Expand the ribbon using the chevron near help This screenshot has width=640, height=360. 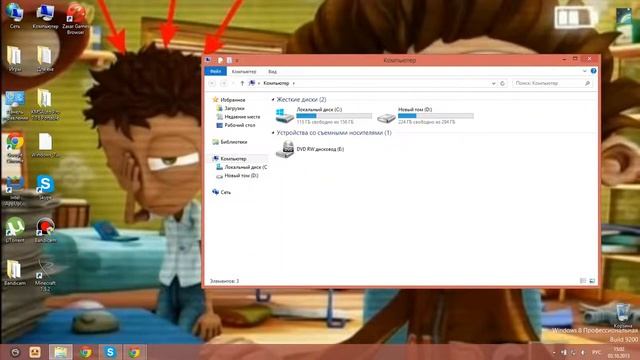pos(584,71)
